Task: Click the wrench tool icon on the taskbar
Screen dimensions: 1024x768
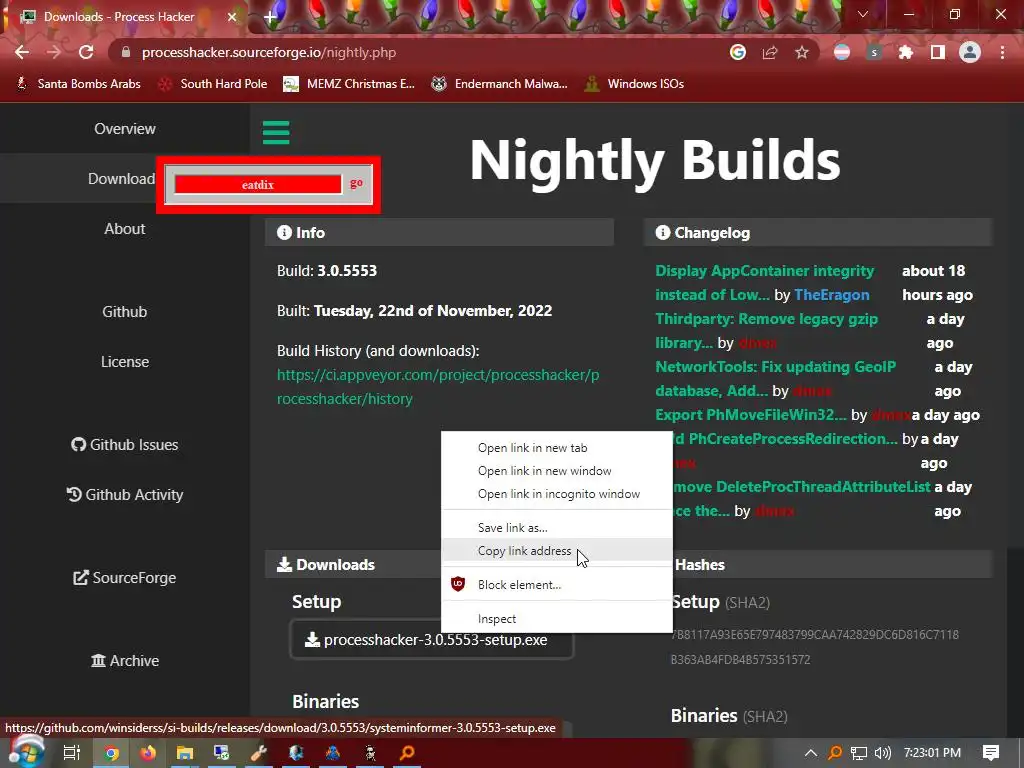Action: [x=259, y=753]
